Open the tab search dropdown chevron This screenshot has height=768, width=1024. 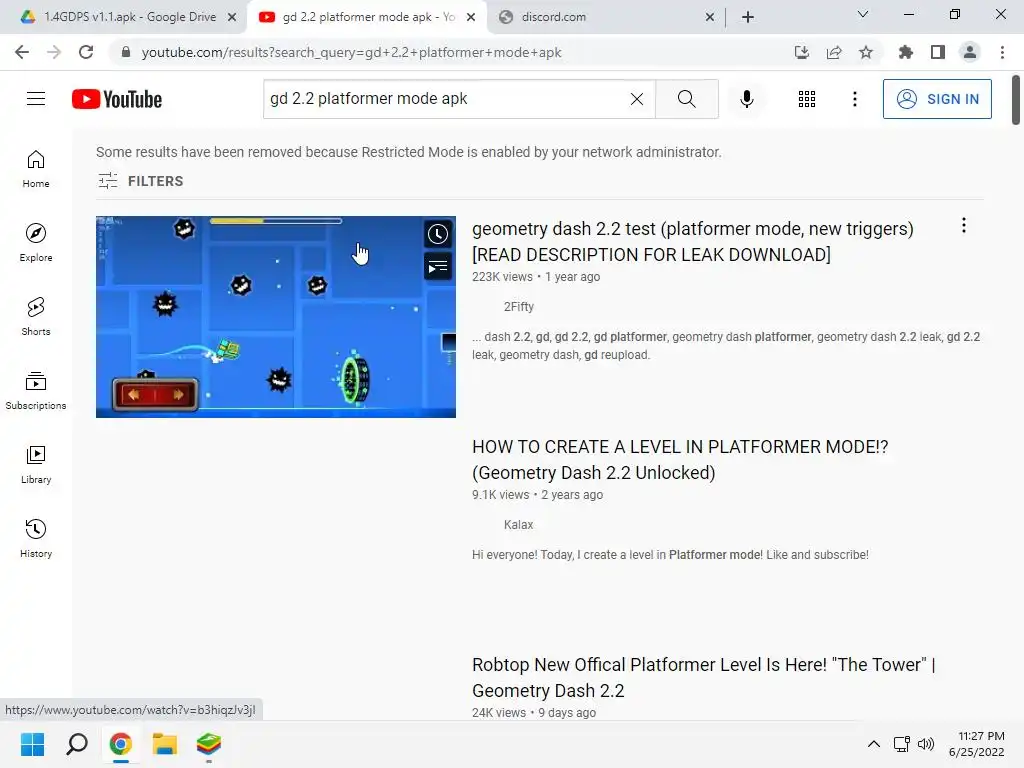click(863, 14)
